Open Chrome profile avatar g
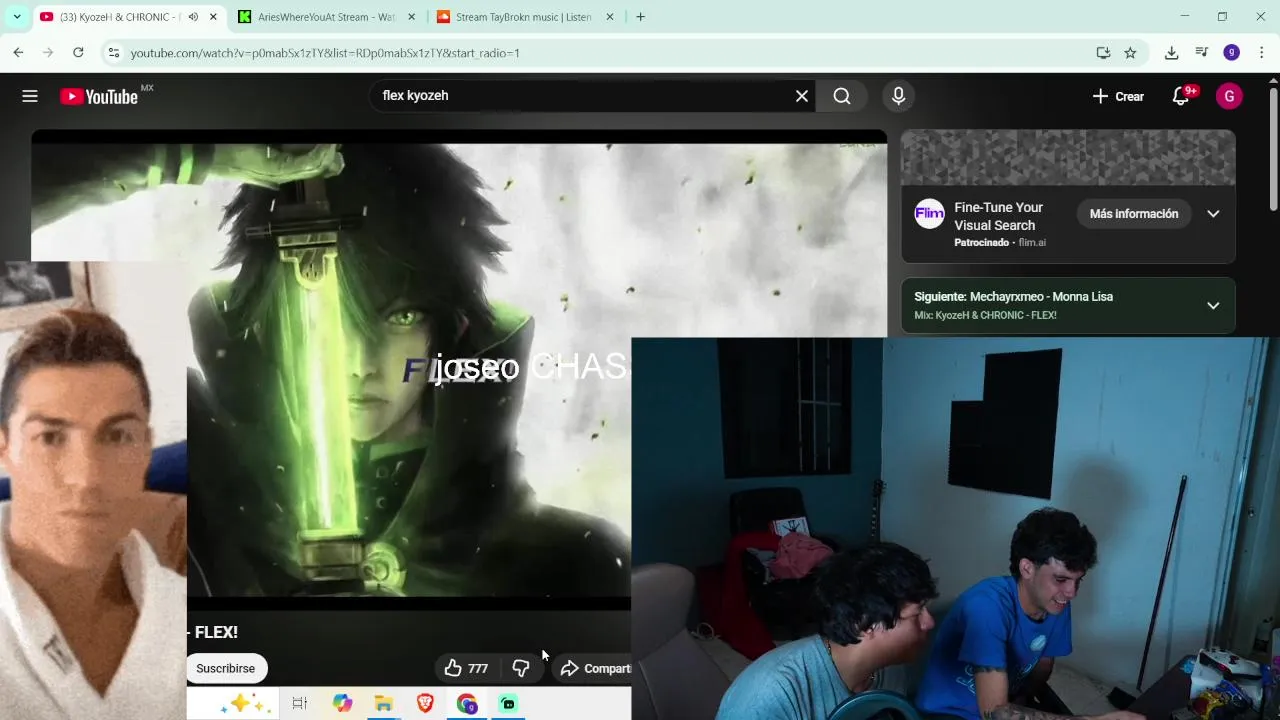This screenshot has height=720, width=1280. tap(1232, 52)
